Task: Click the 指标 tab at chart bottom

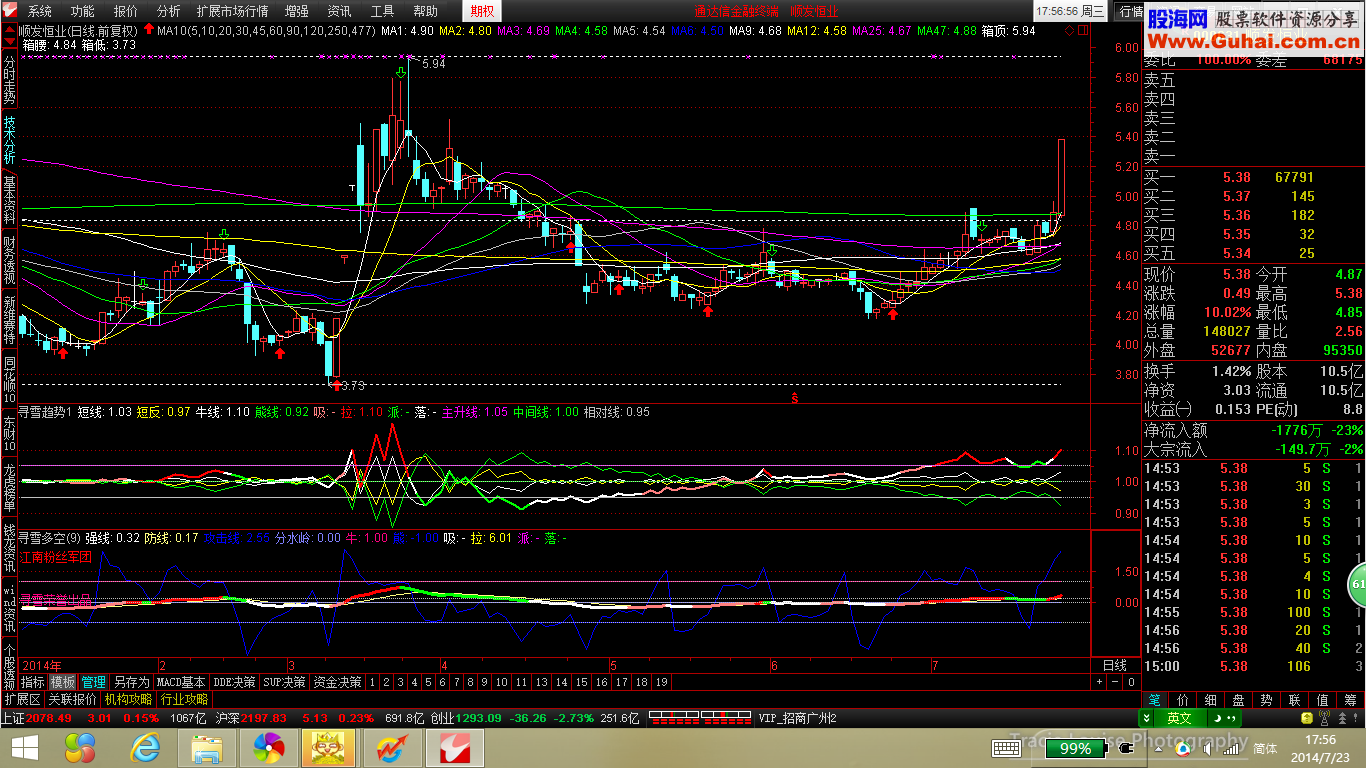Action: point(33,682)
